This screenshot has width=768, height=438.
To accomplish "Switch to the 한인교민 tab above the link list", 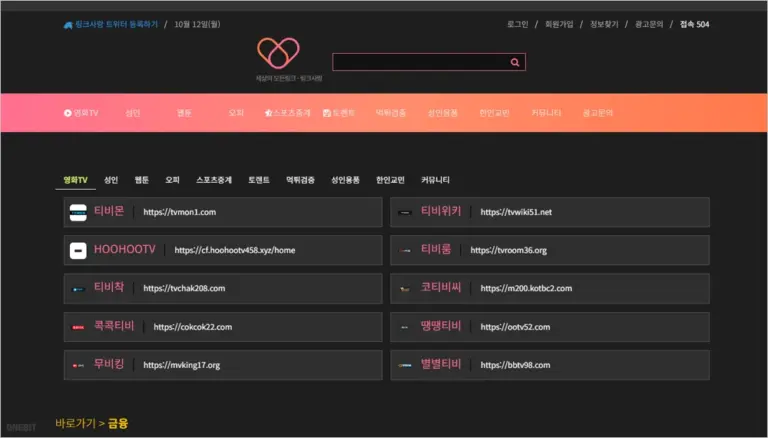I will point(390,180).
